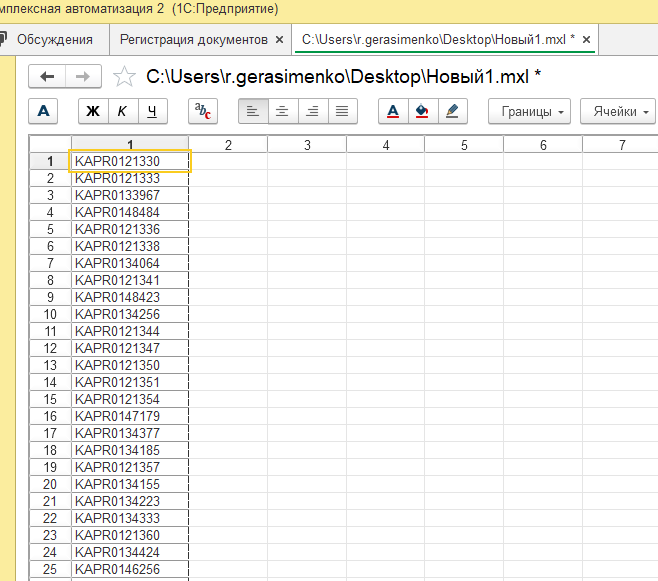Toggle italic formatting К

123,111
